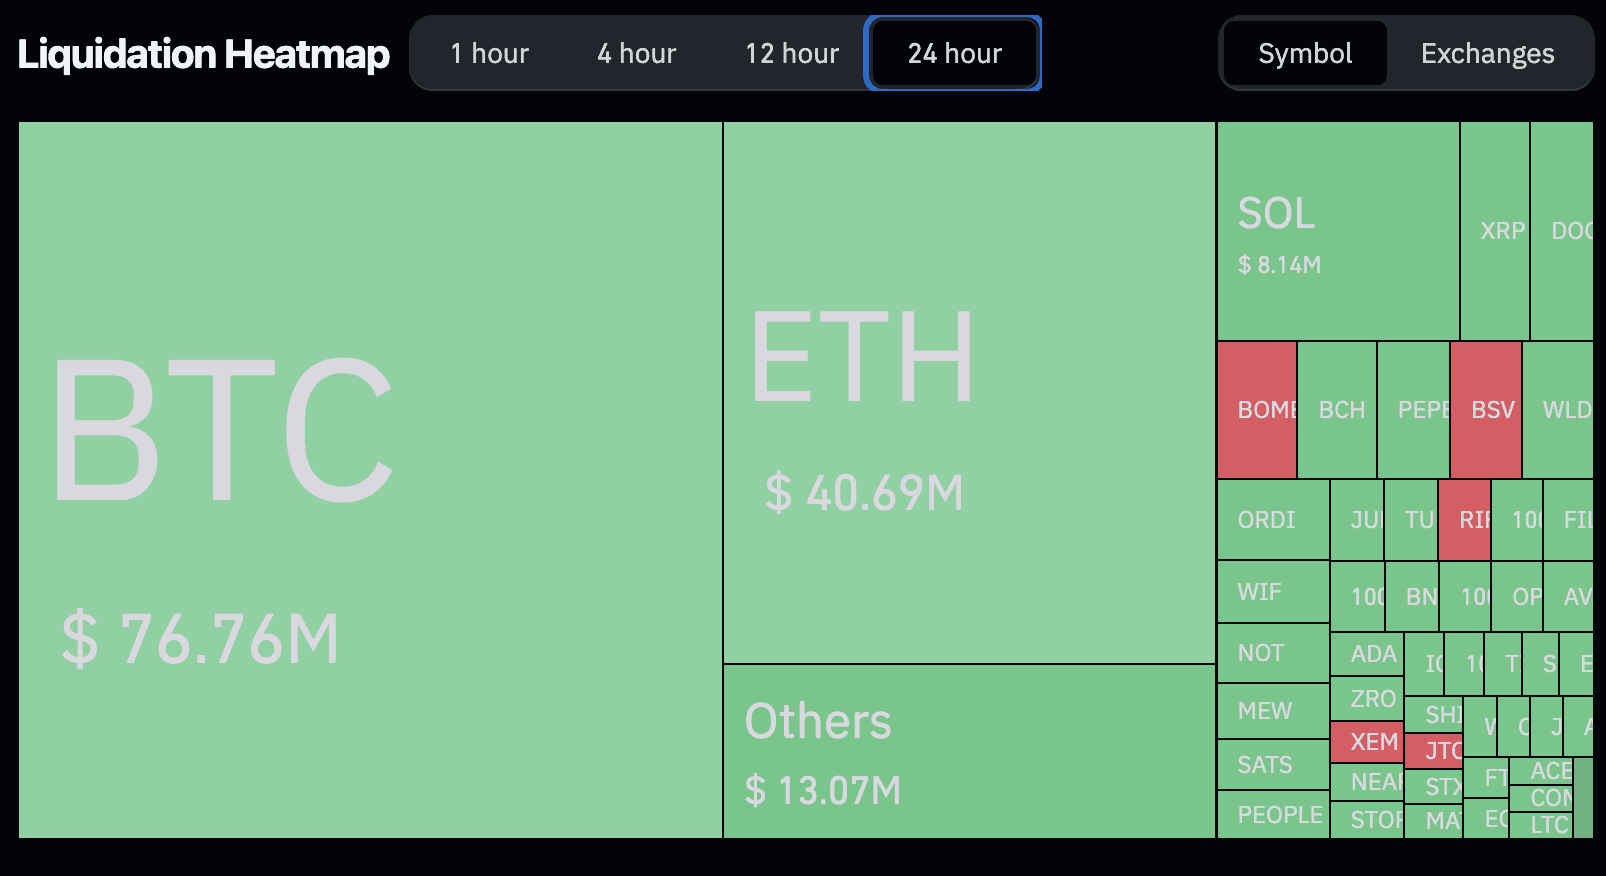The width and height of the screenshot is (1606, 876).
Task: Open the ETH $40.69M tile
Action: (x=969, y=392)
